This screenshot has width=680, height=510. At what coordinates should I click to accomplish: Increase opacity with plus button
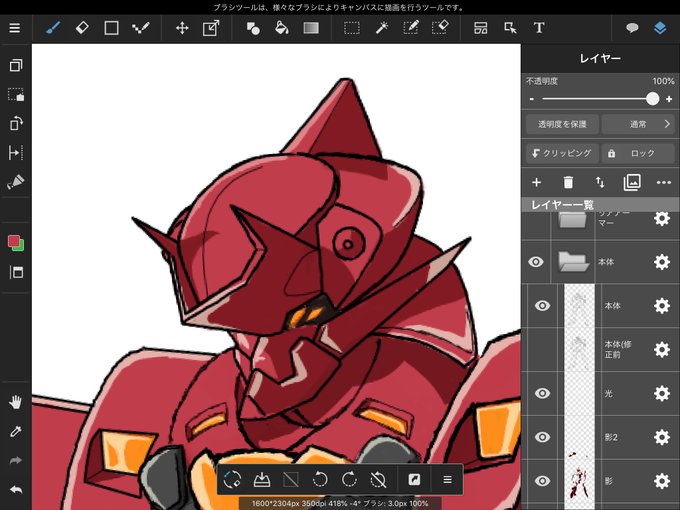click(x=669, y=99)
